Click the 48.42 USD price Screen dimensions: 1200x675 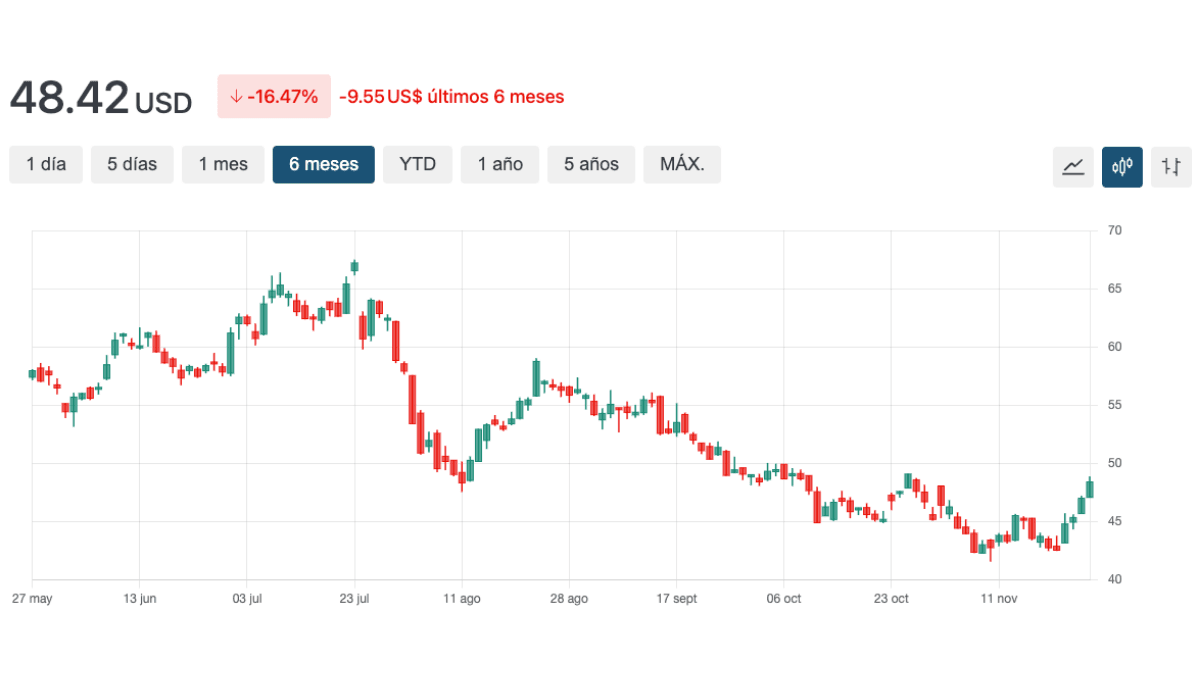[100, 99]
